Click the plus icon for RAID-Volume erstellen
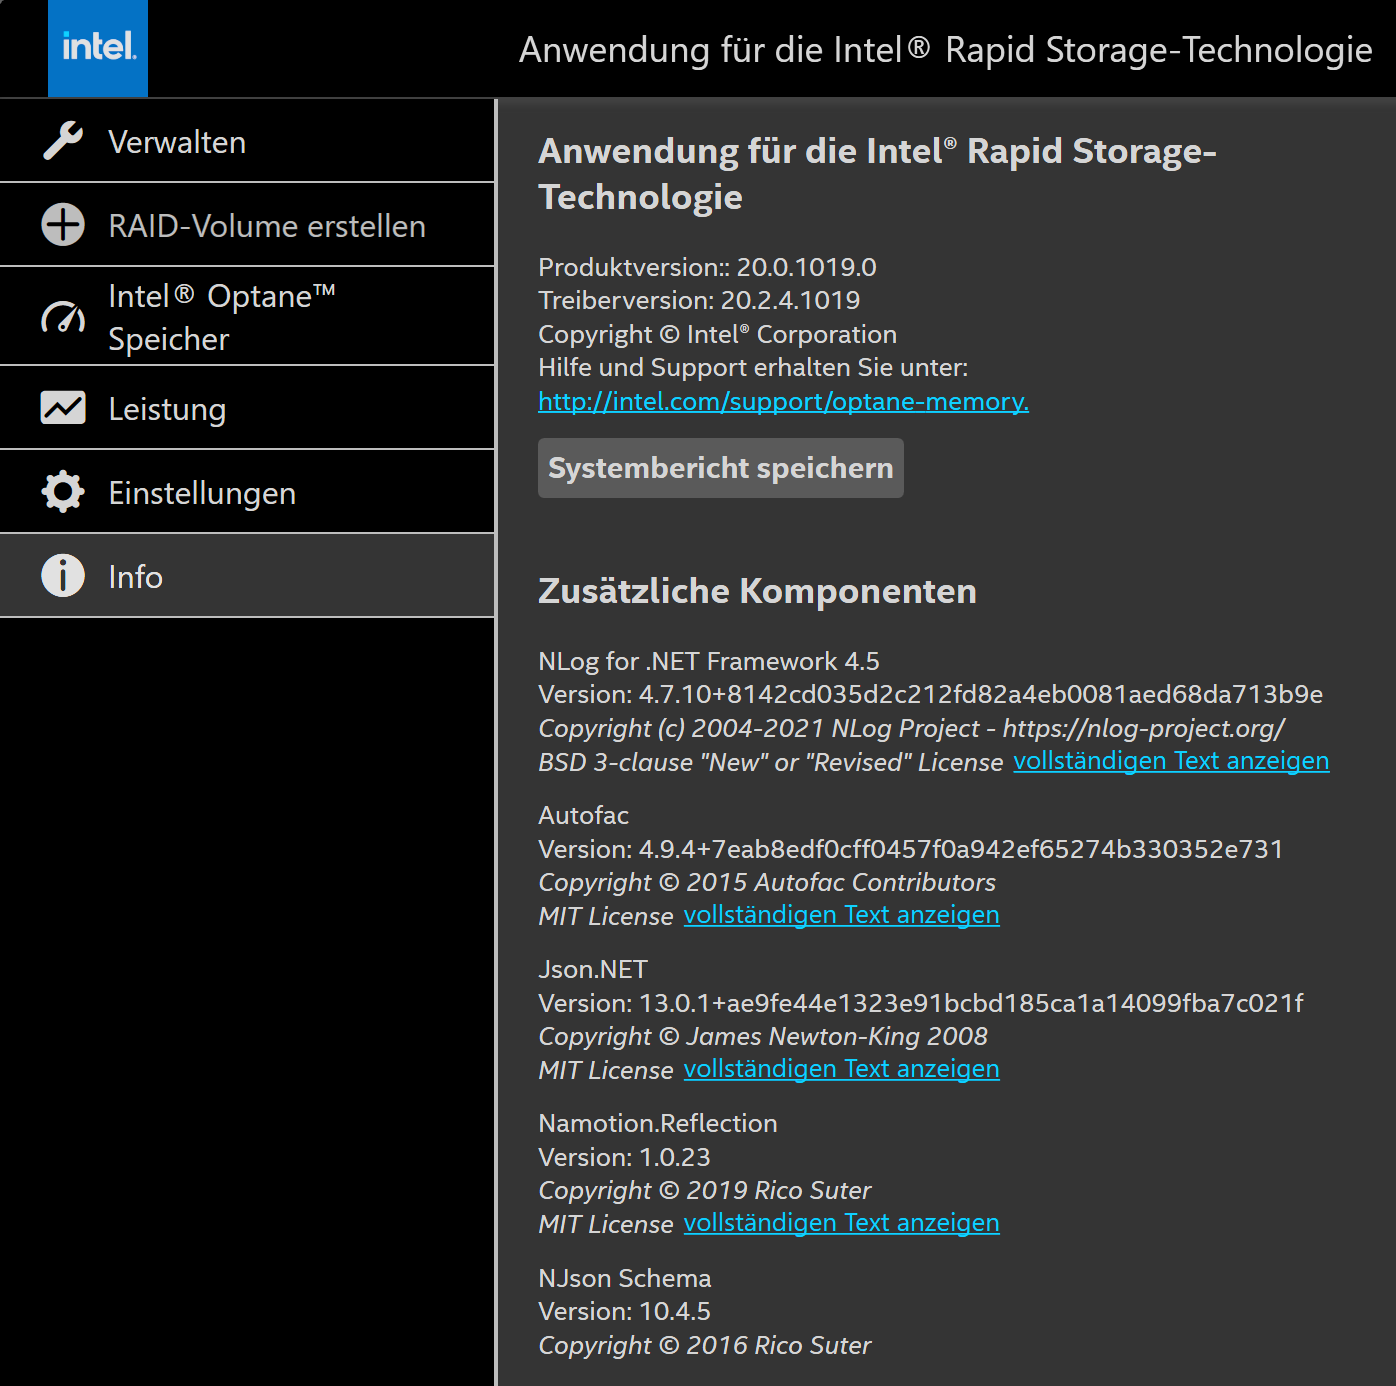Screen dimensions: 1396x1386 pos(63,225)
